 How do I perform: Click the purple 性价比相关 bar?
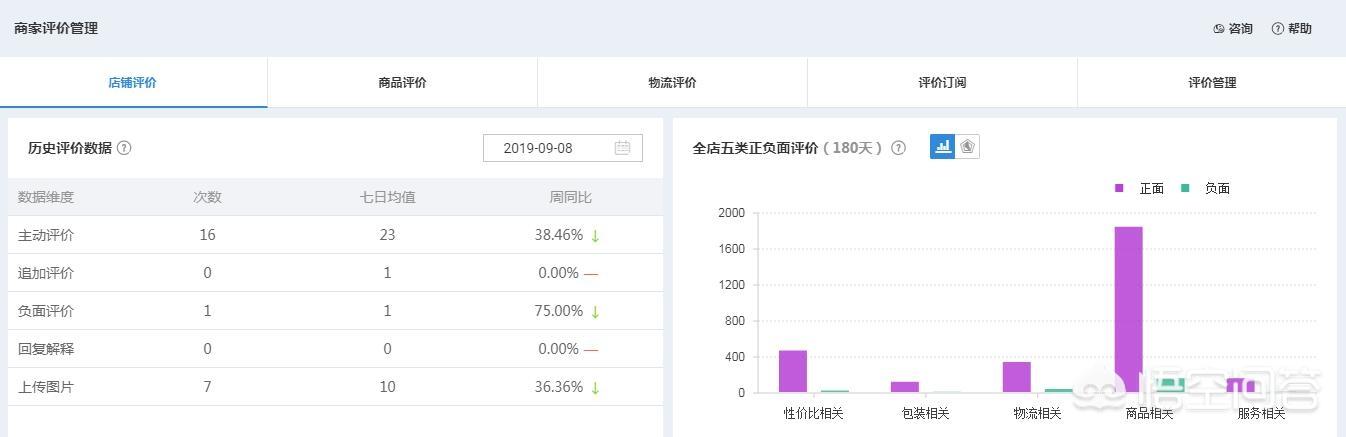click(793, 371)
